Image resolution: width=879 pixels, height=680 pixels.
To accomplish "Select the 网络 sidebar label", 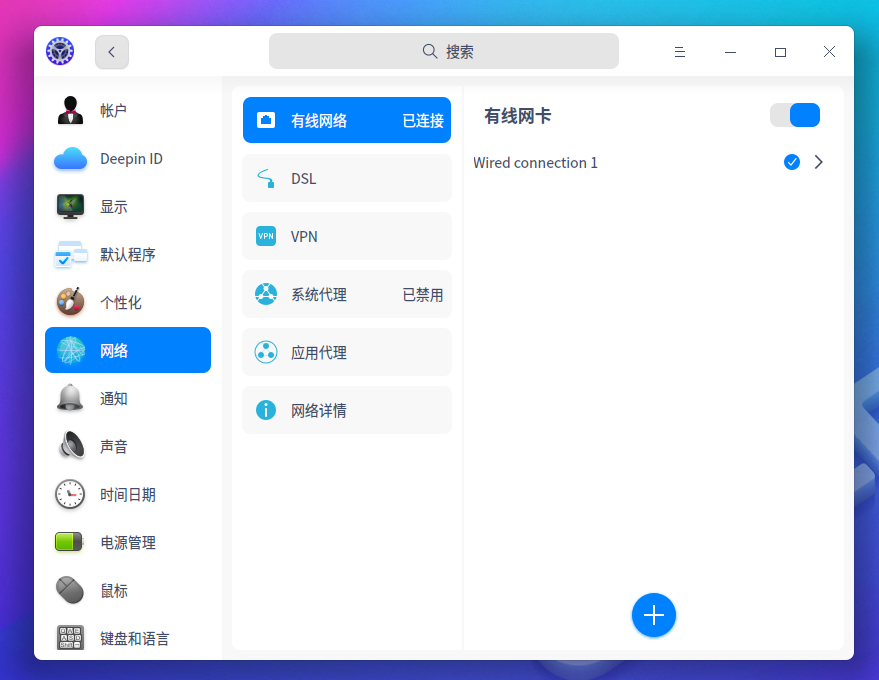I will coord(114,351).
